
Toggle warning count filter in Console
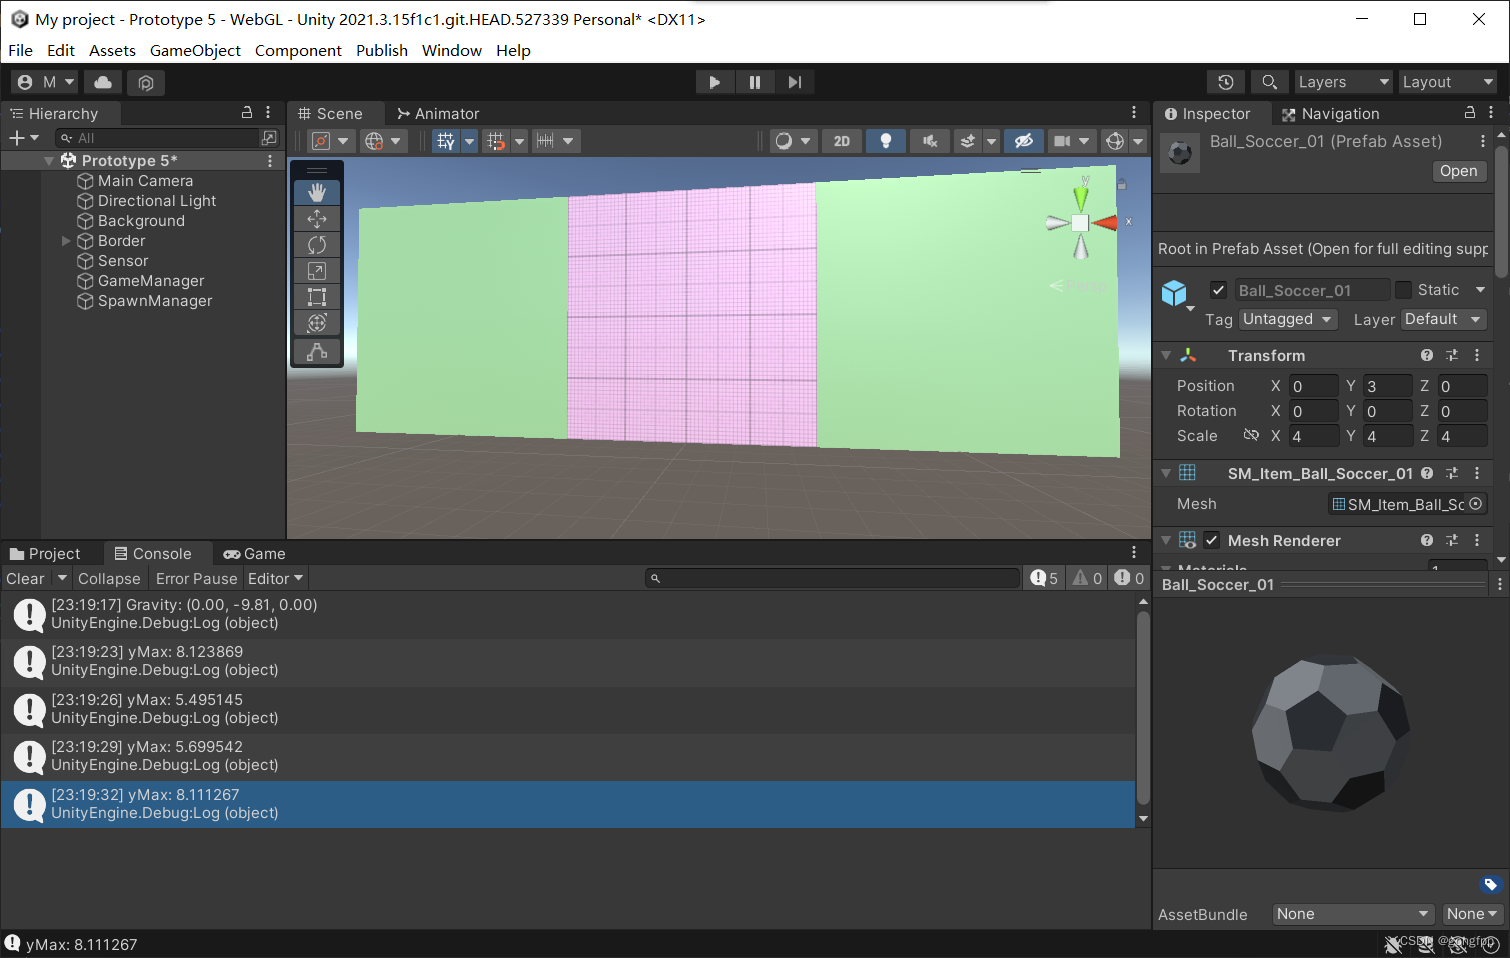pos(1087,578)
